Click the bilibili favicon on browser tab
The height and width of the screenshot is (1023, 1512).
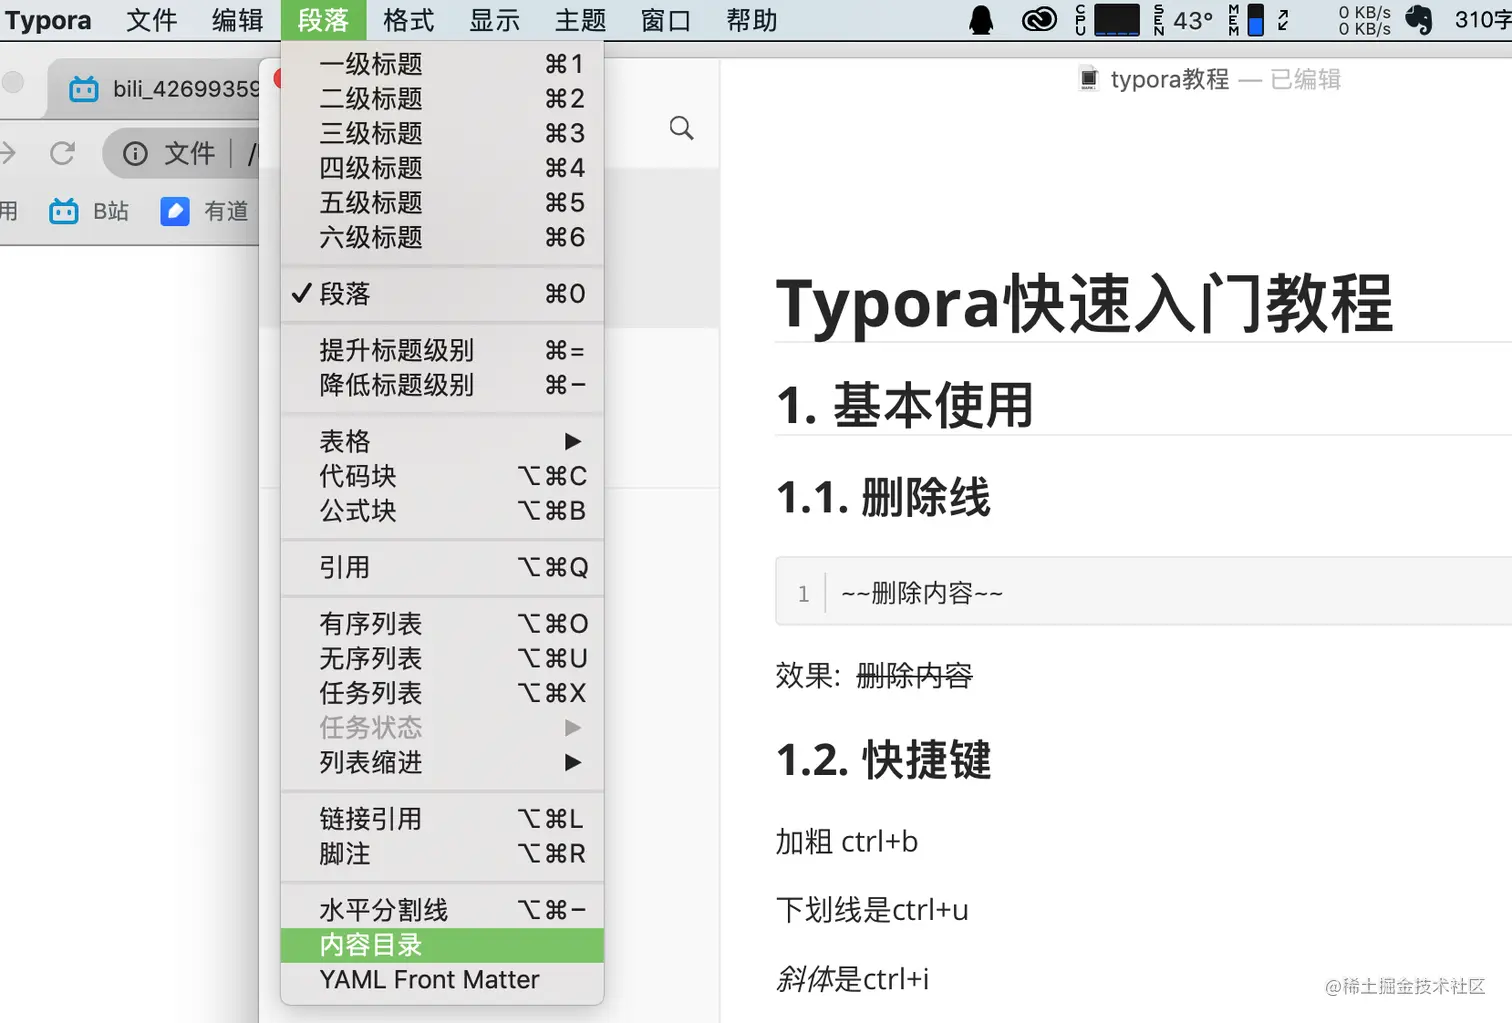tap(84, 89)
